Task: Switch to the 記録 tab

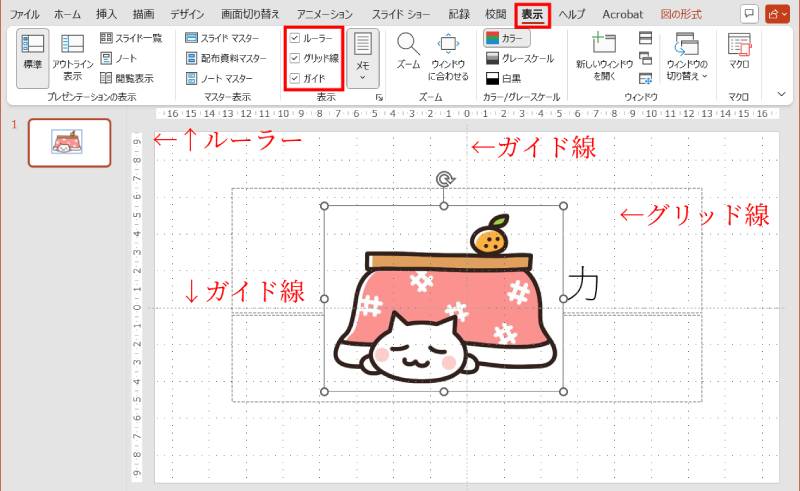Action: coord(459,14)
